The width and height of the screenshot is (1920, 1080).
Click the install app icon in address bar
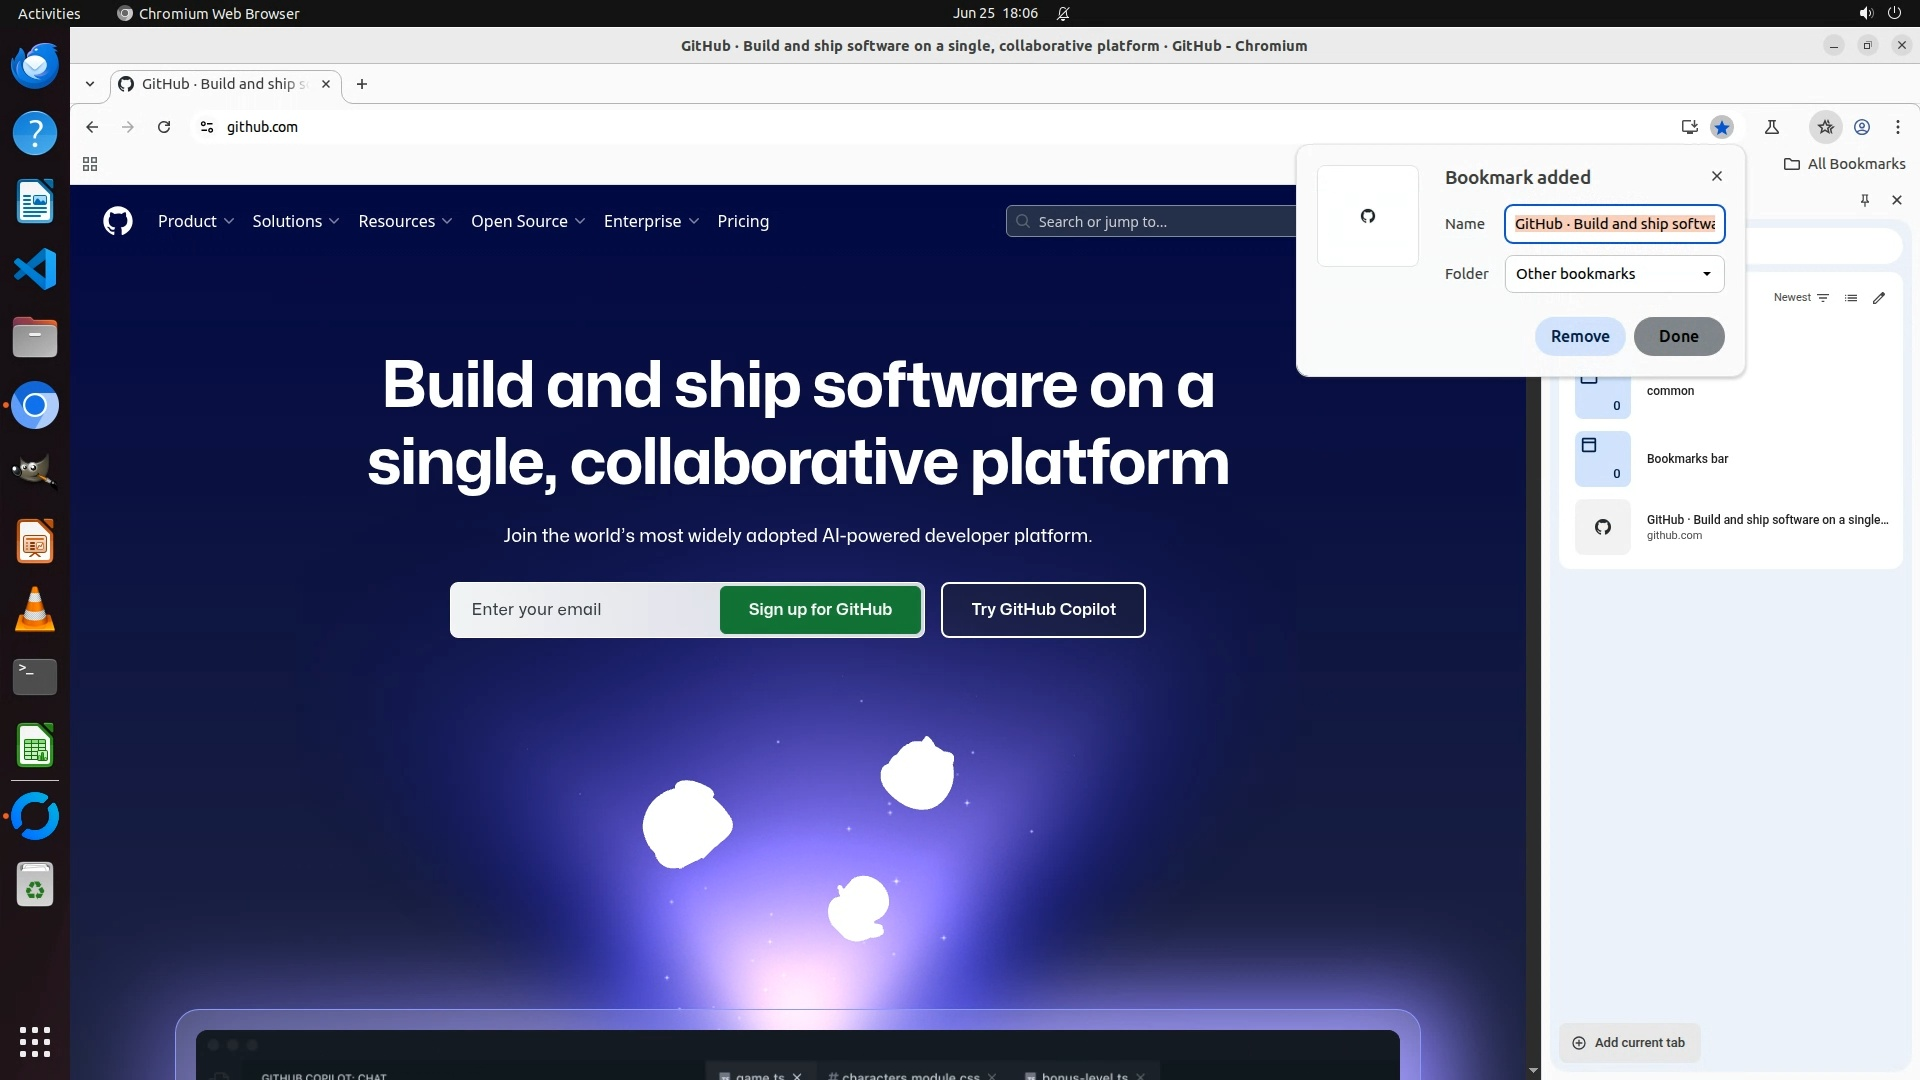1689,127
